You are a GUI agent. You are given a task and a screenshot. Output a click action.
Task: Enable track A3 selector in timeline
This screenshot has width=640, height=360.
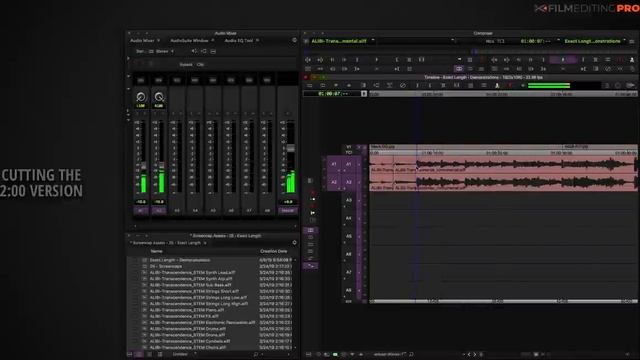click(x=349, y=200)
